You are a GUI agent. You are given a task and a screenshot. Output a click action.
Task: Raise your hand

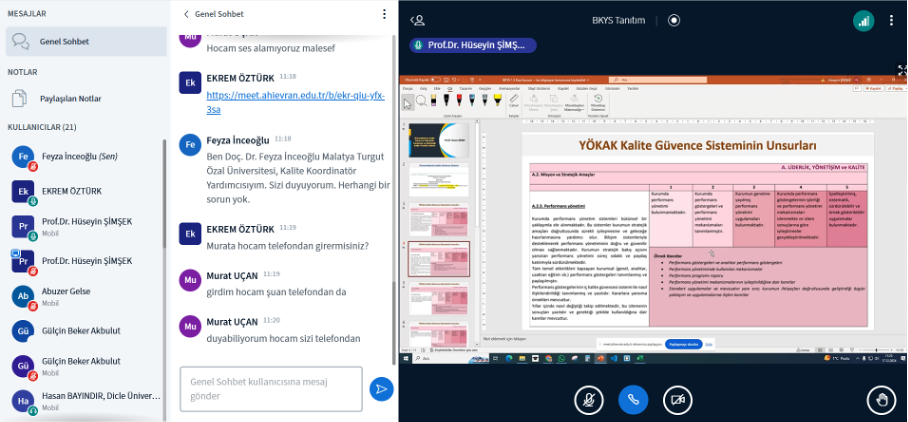(x=881, y=399)
